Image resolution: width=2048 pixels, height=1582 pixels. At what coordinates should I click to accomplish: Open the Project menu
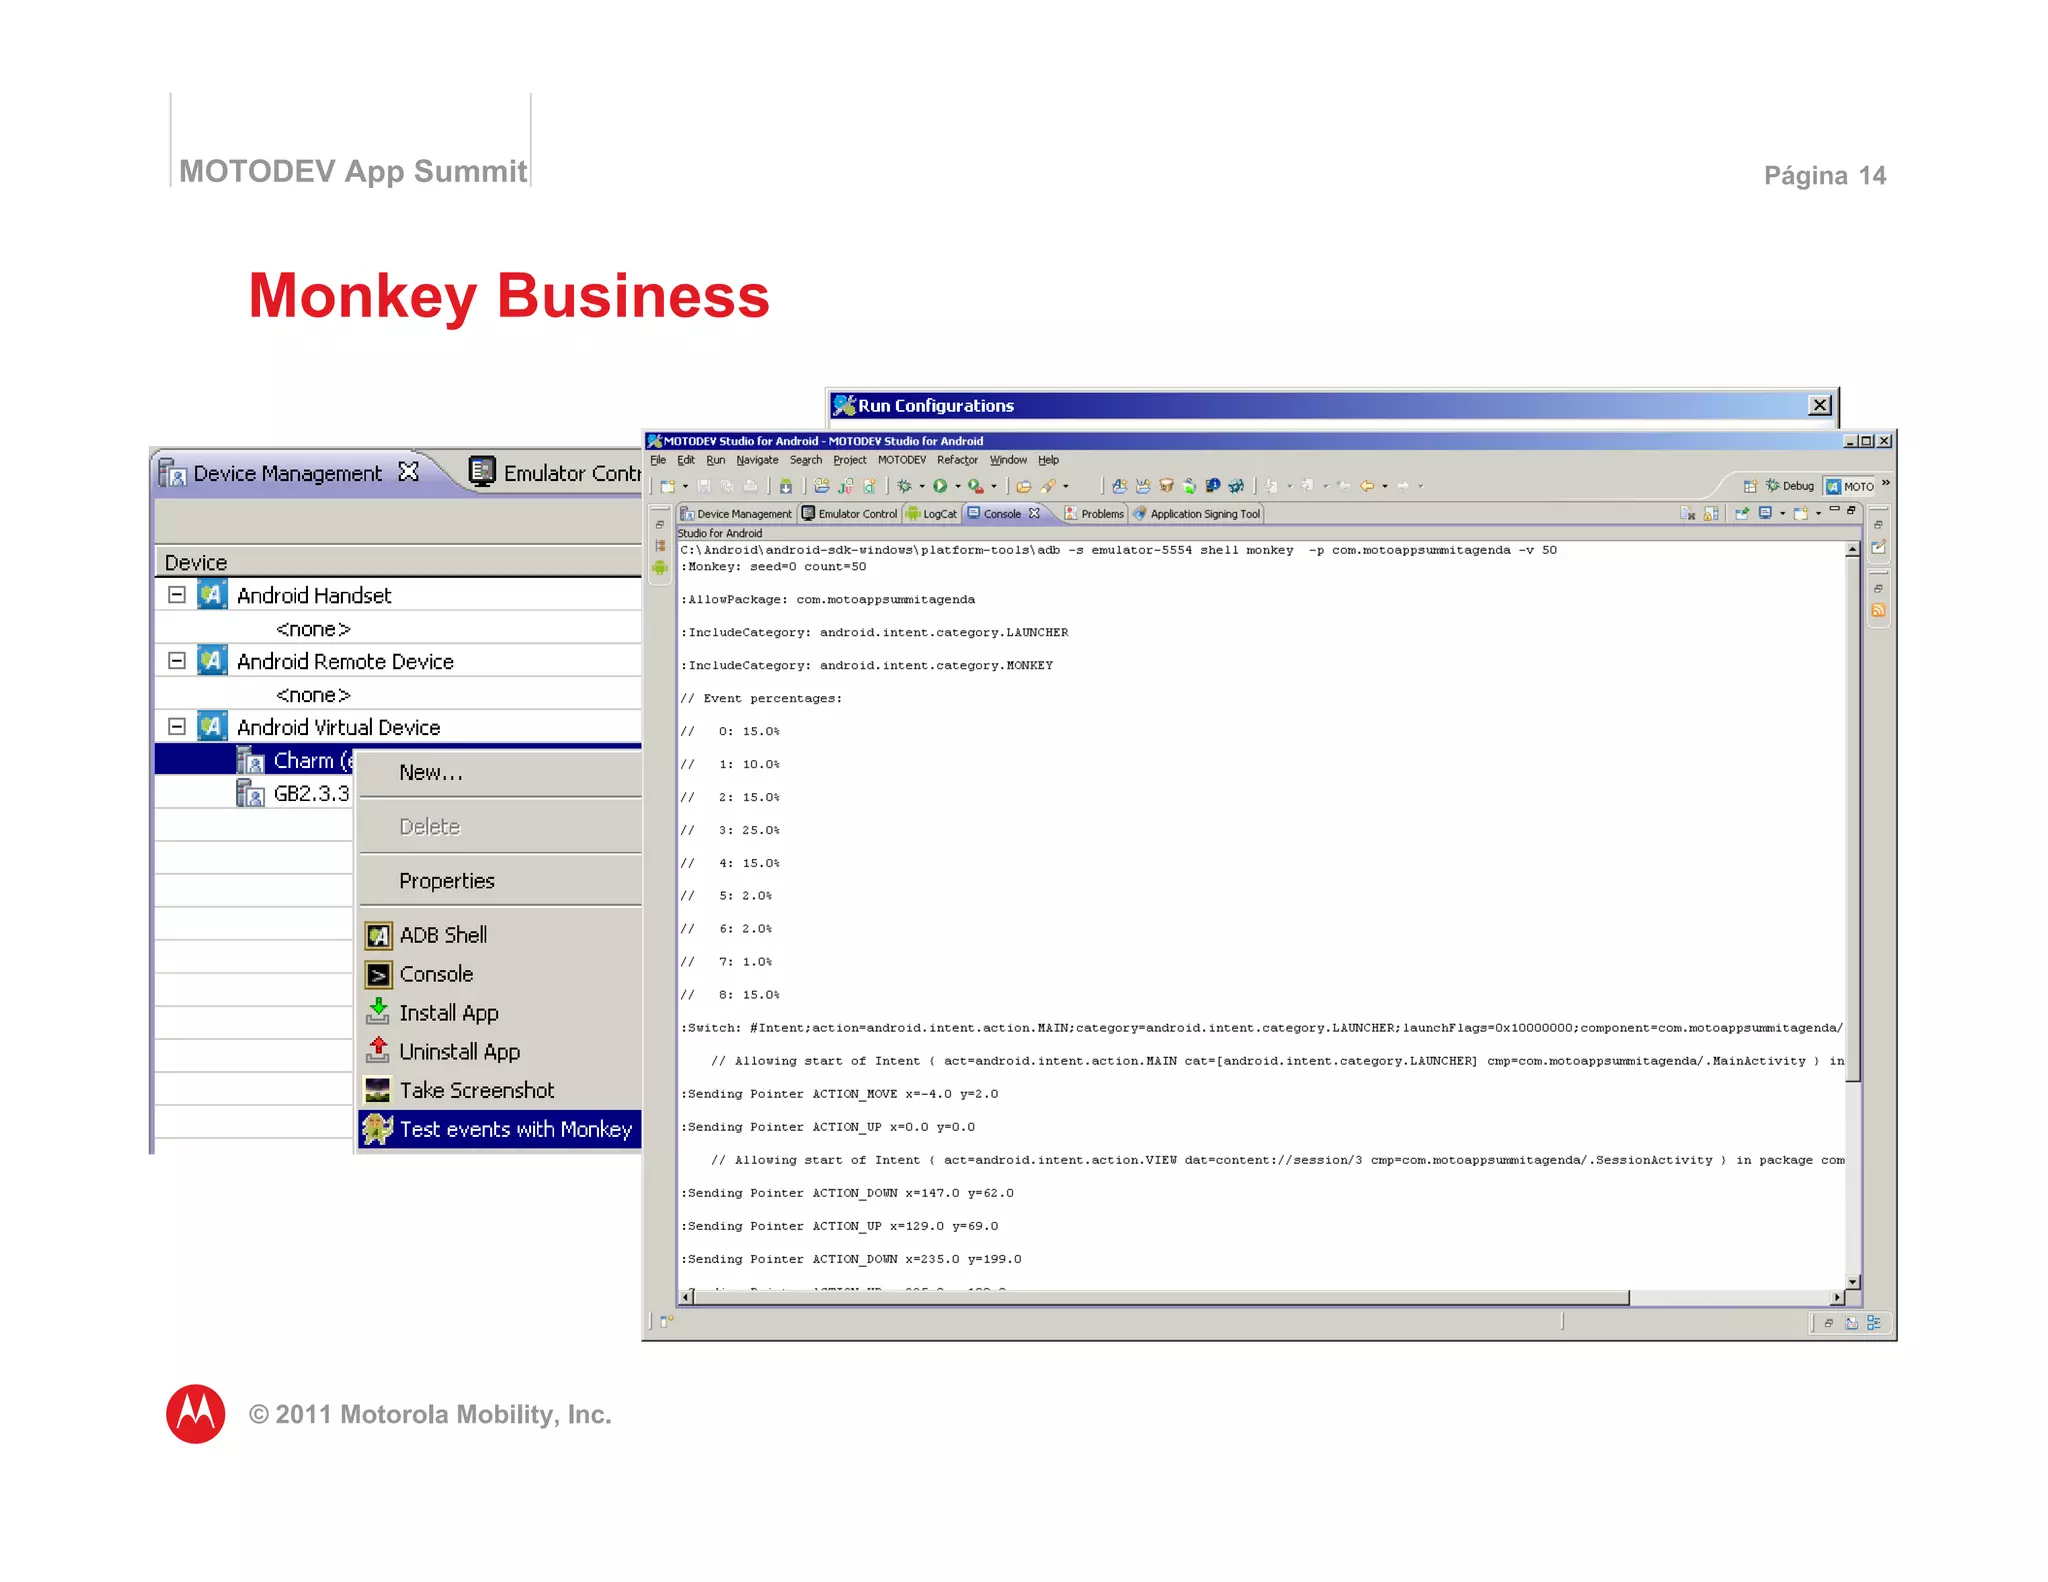click(849, 460)
